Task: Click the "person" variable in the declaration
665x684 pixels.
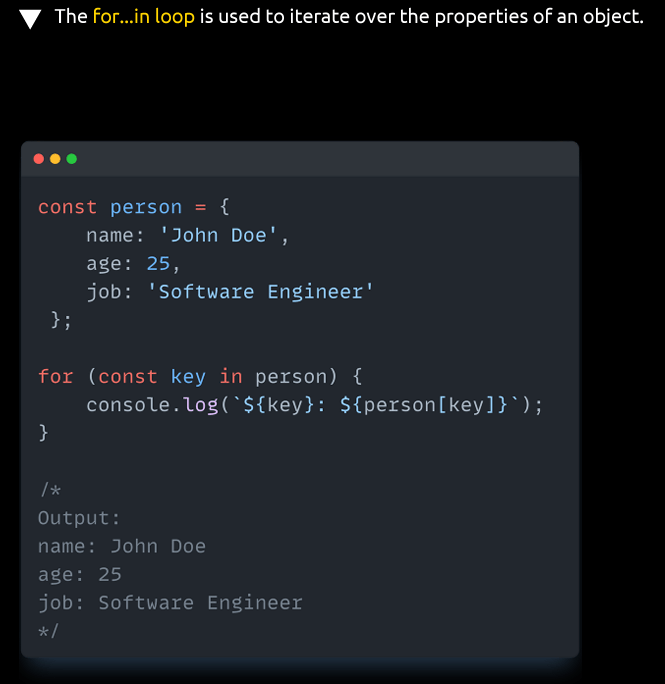Action: pos(146,207)
